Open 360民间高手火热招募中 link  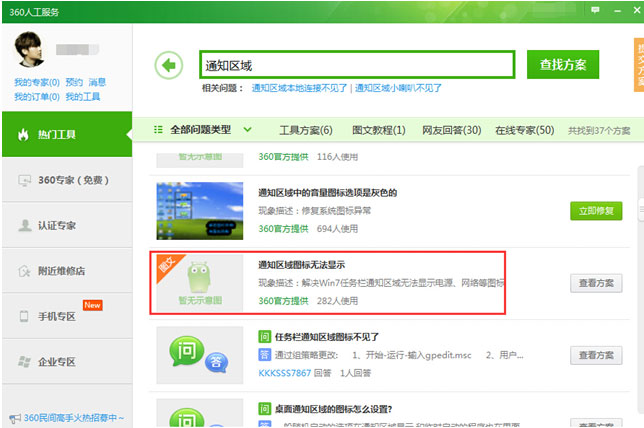(x=74, y=418)
